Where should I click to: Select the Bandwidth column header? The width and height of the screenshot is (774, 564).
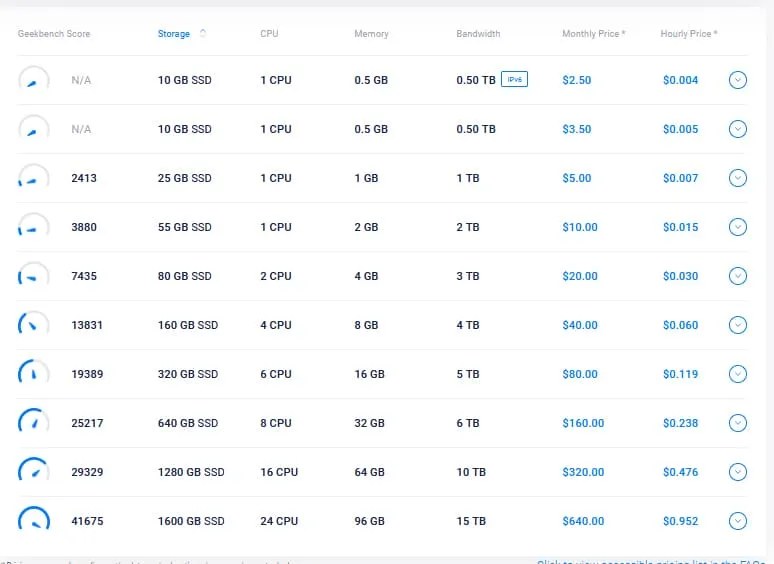(x=478, y=34)
